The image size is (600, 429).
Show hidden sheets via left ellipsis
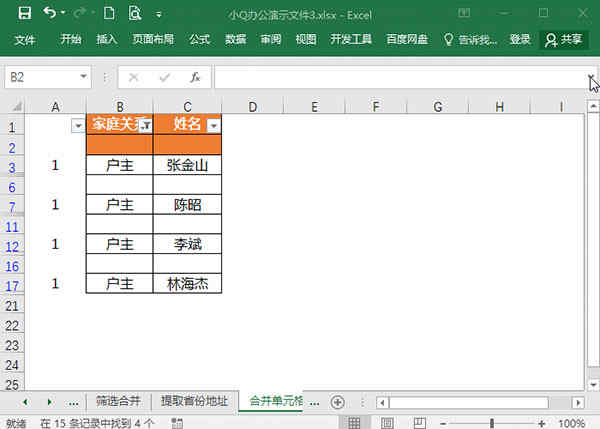pyautogui.click(x=73, y=403)
